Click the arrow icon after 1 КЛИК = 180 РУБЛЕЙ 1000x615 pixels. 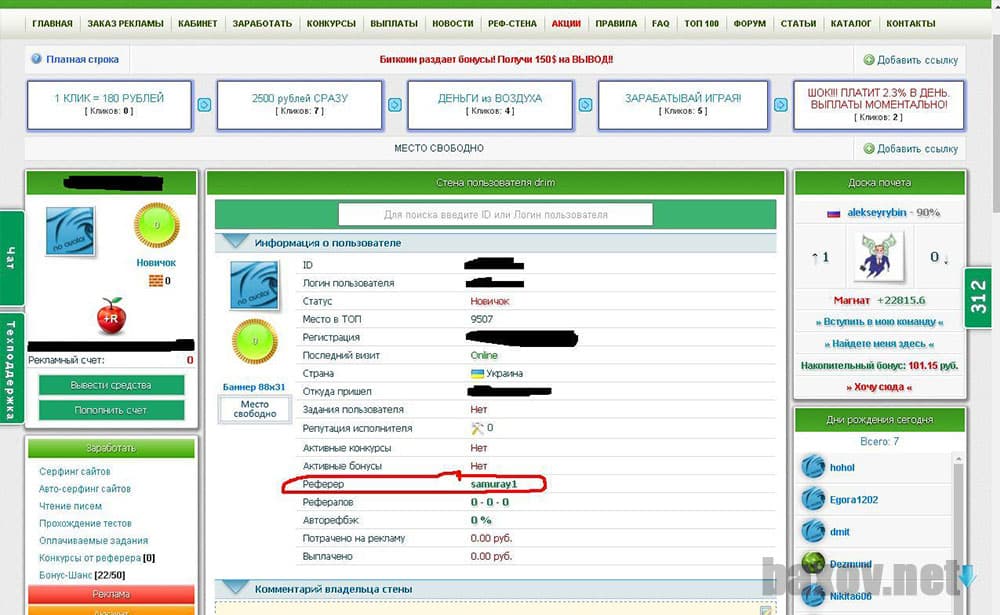point(204,104)
